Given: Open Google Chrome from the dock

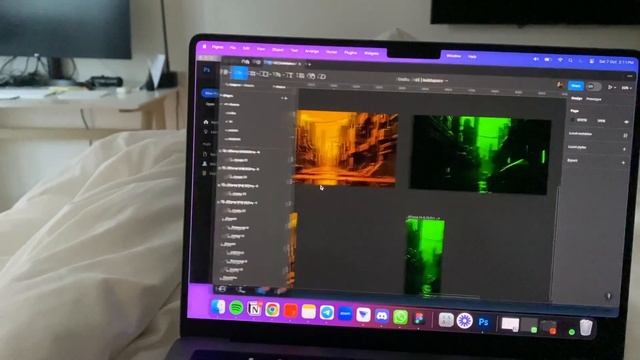Looking at the screenshot, I should click(272, 310).
